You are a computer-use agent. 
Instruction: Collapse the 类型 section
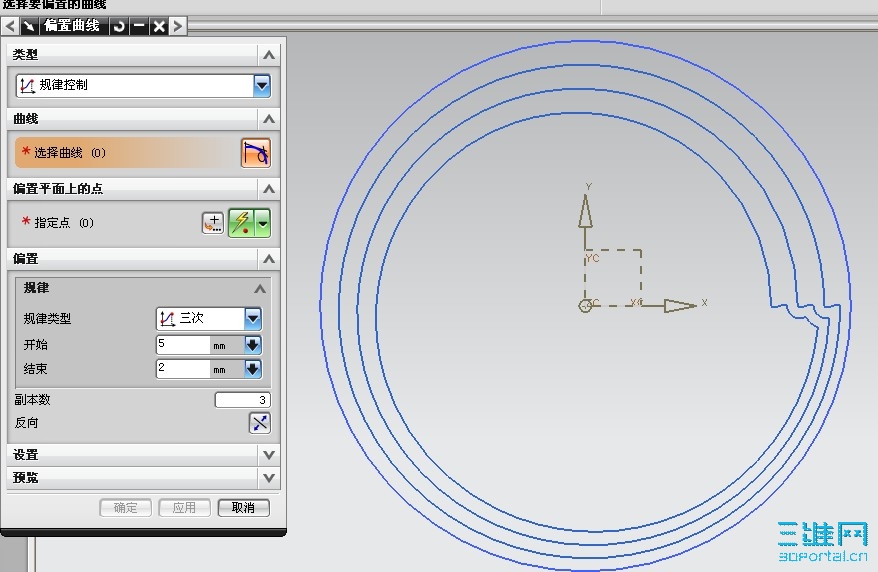pos(269,55)
